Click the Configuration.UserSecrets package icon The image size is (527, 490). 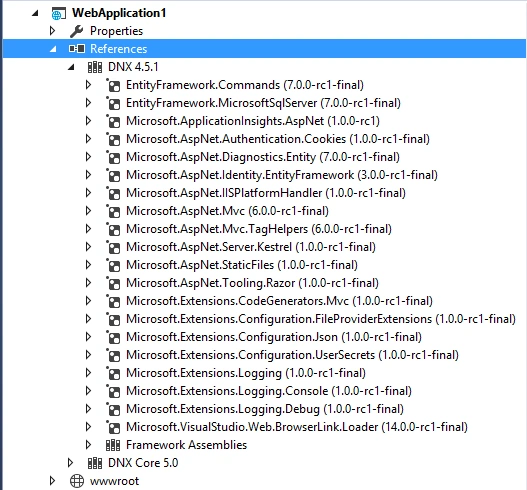click(x=113, y=355)
